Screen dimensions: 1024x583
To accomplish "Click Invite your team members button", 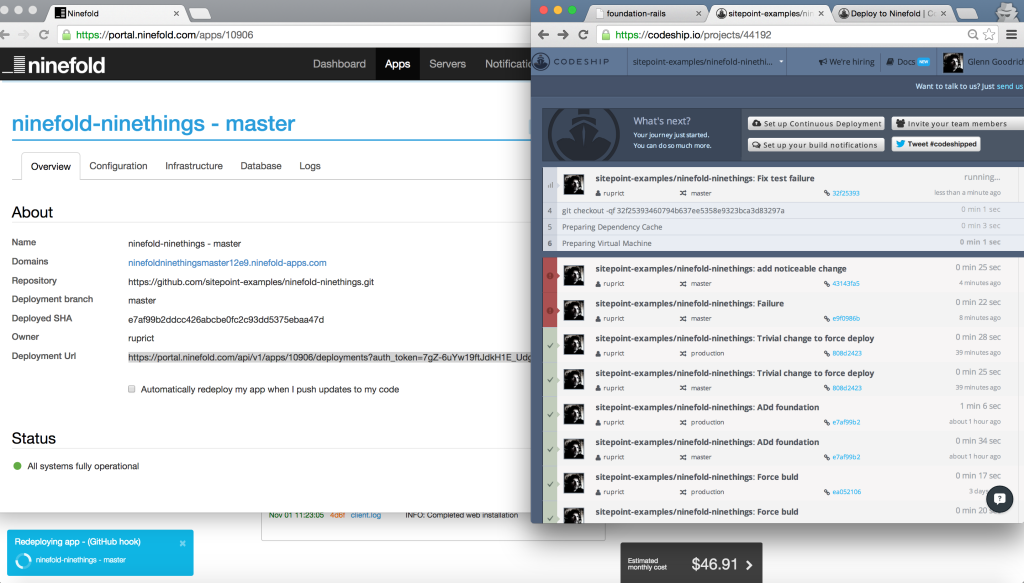I will (958, 123).
